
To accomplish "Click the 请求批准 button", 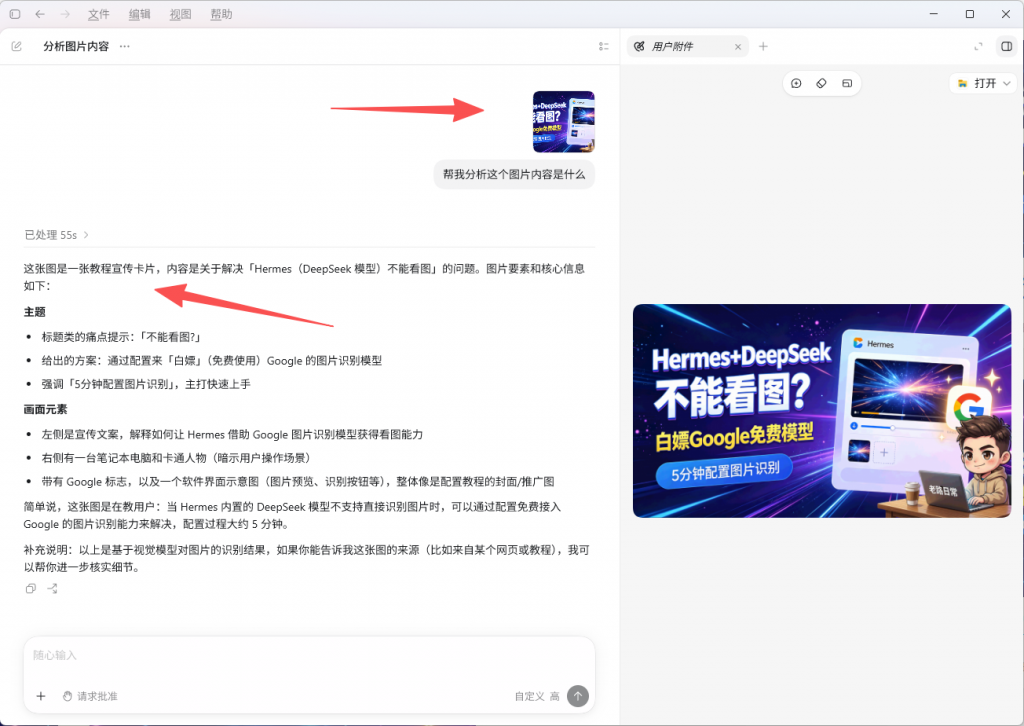I will coord(90,696).
